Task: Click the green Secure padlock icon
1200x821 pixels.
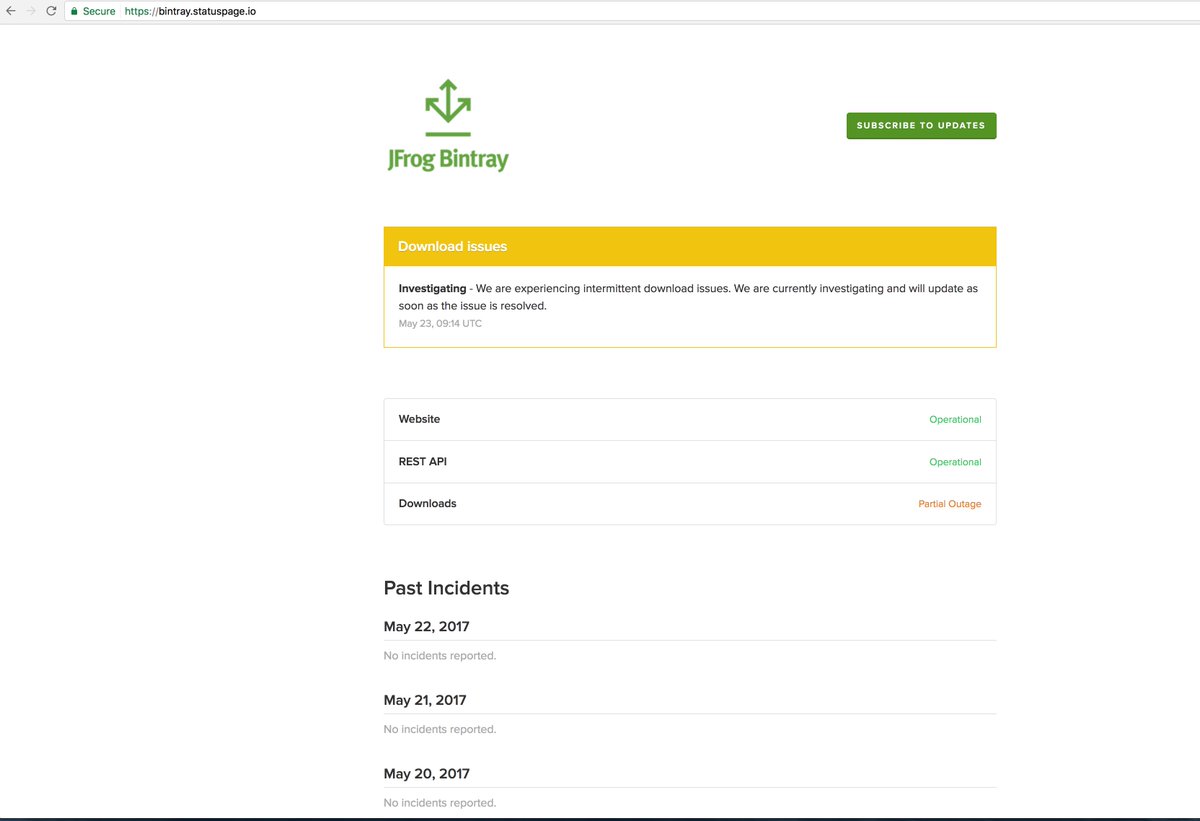Action: click(74, 11)
